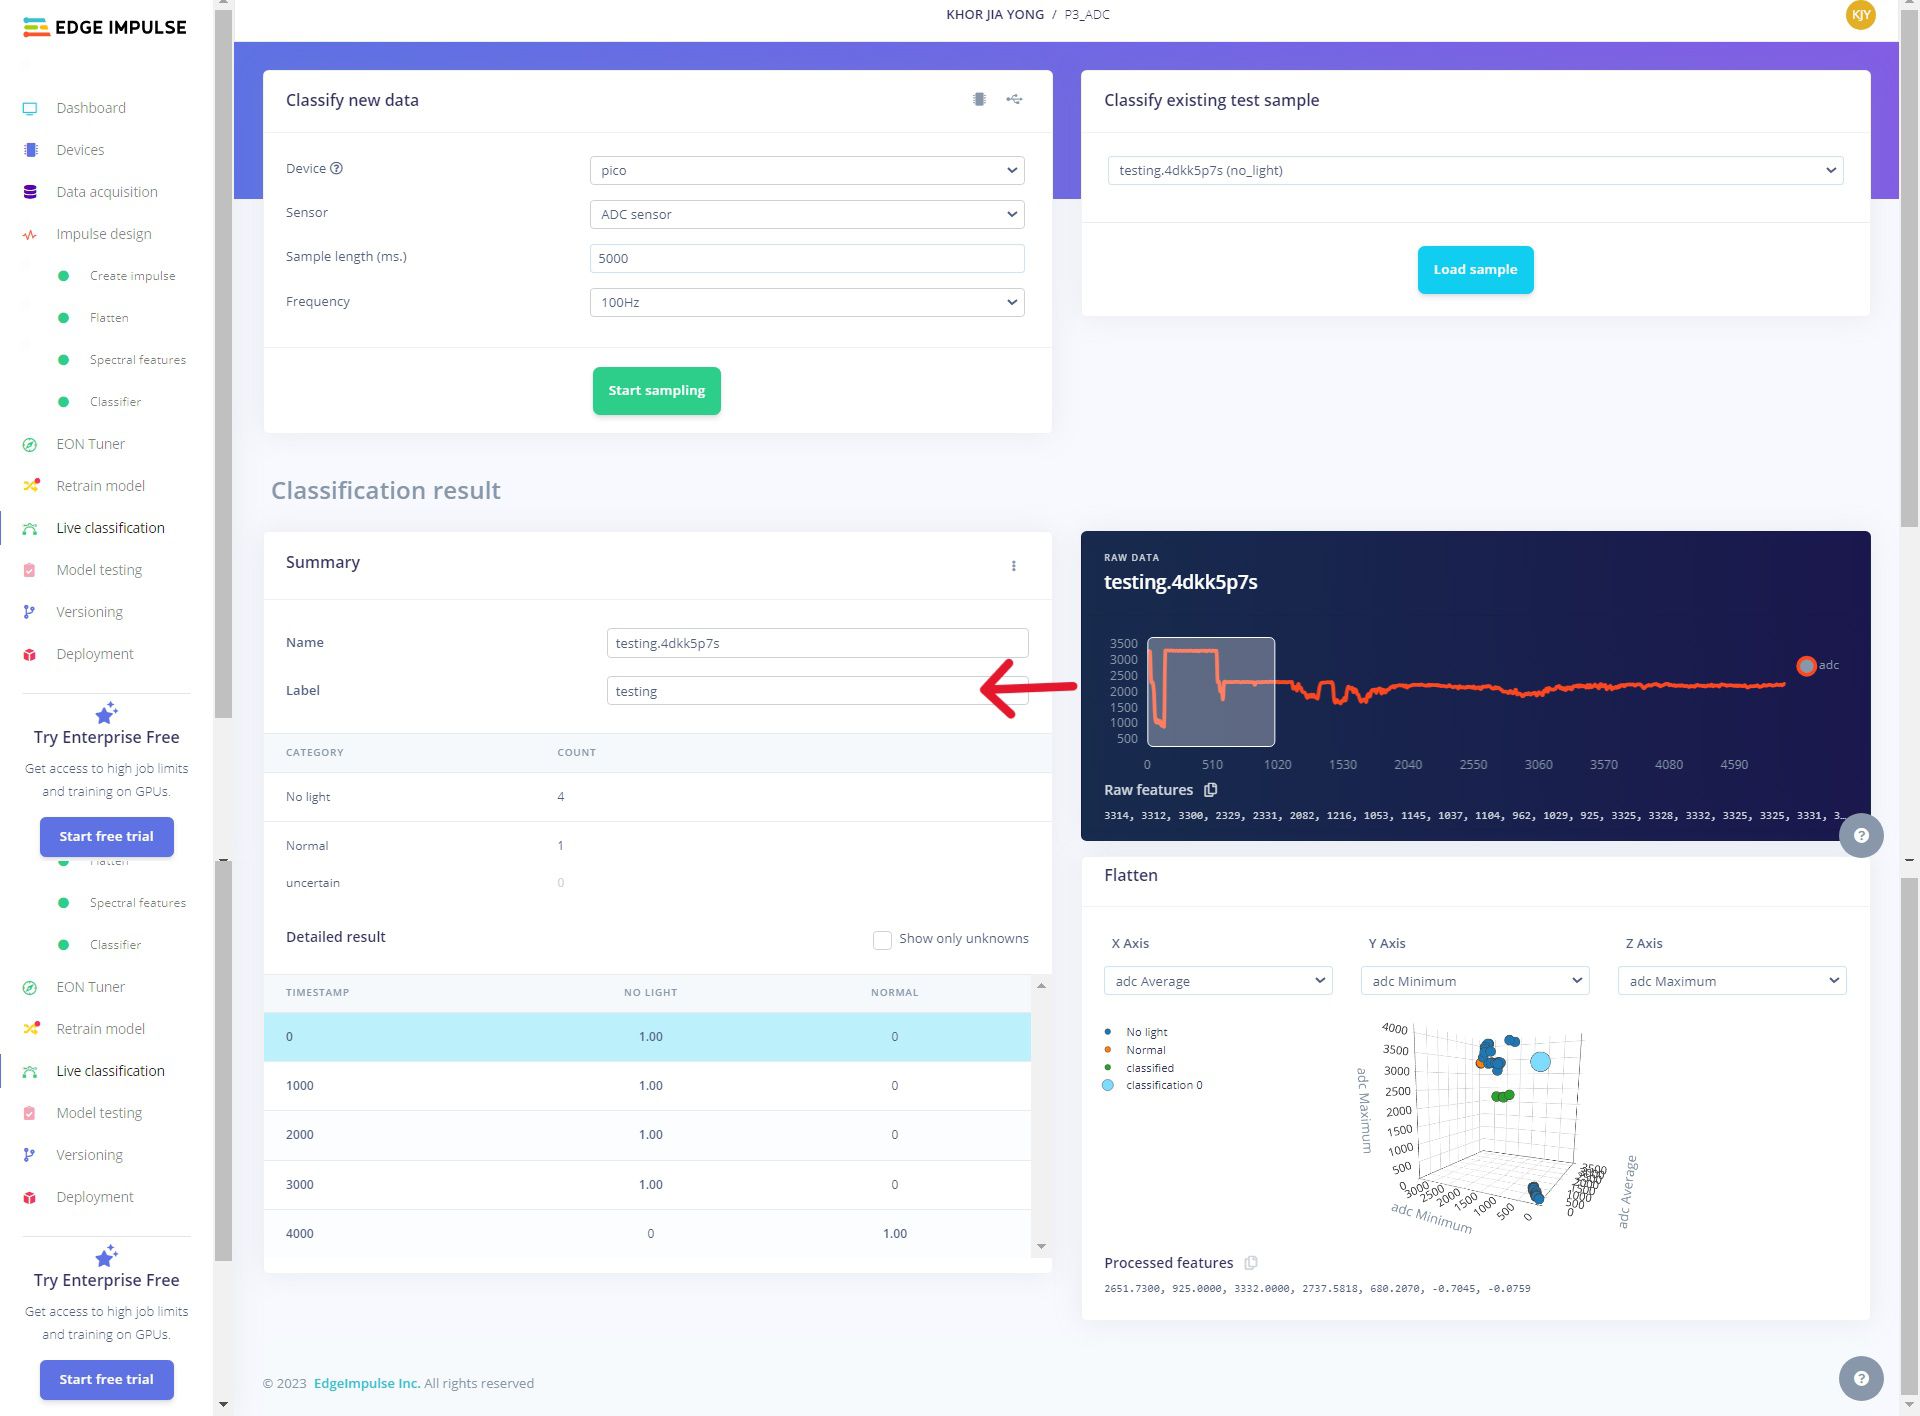Click the Edge Impulse logo

coord(105,27)
